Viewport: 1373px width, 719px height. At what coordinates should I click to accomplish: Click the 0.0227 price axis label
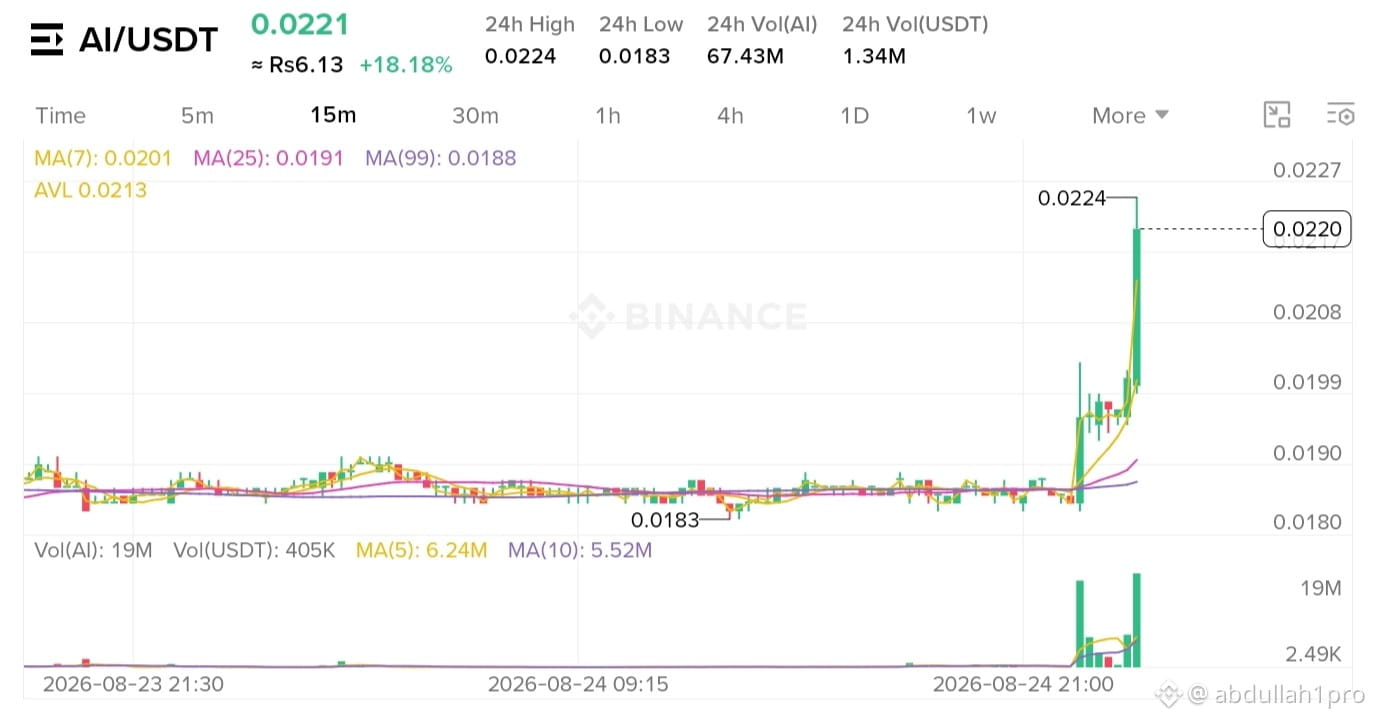[x=1306, y=170]
